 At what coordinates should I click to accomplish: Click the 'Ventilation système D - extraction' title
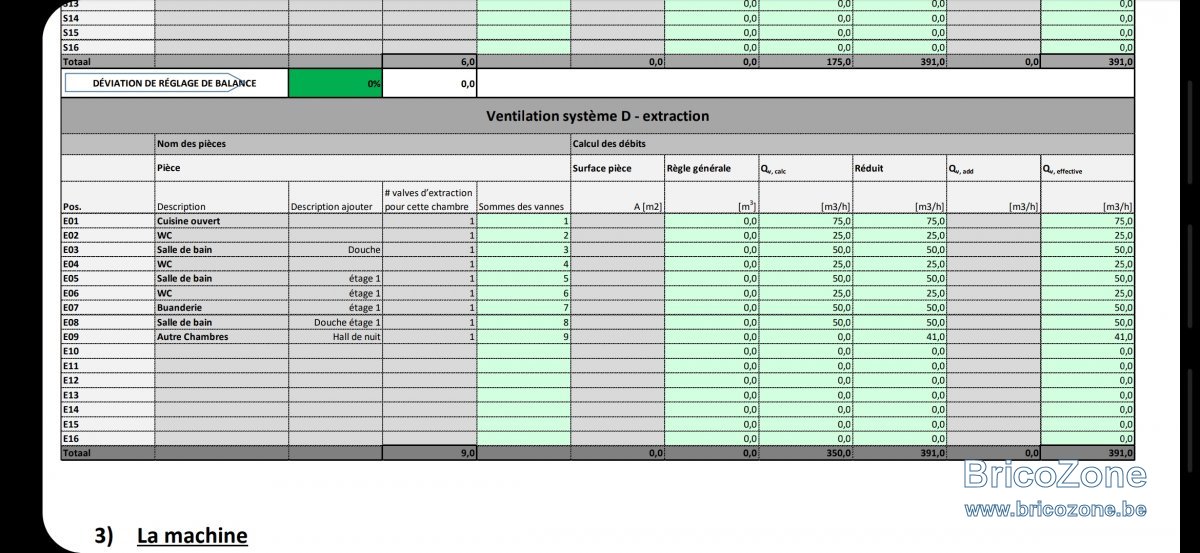click(x=597, y=116)
